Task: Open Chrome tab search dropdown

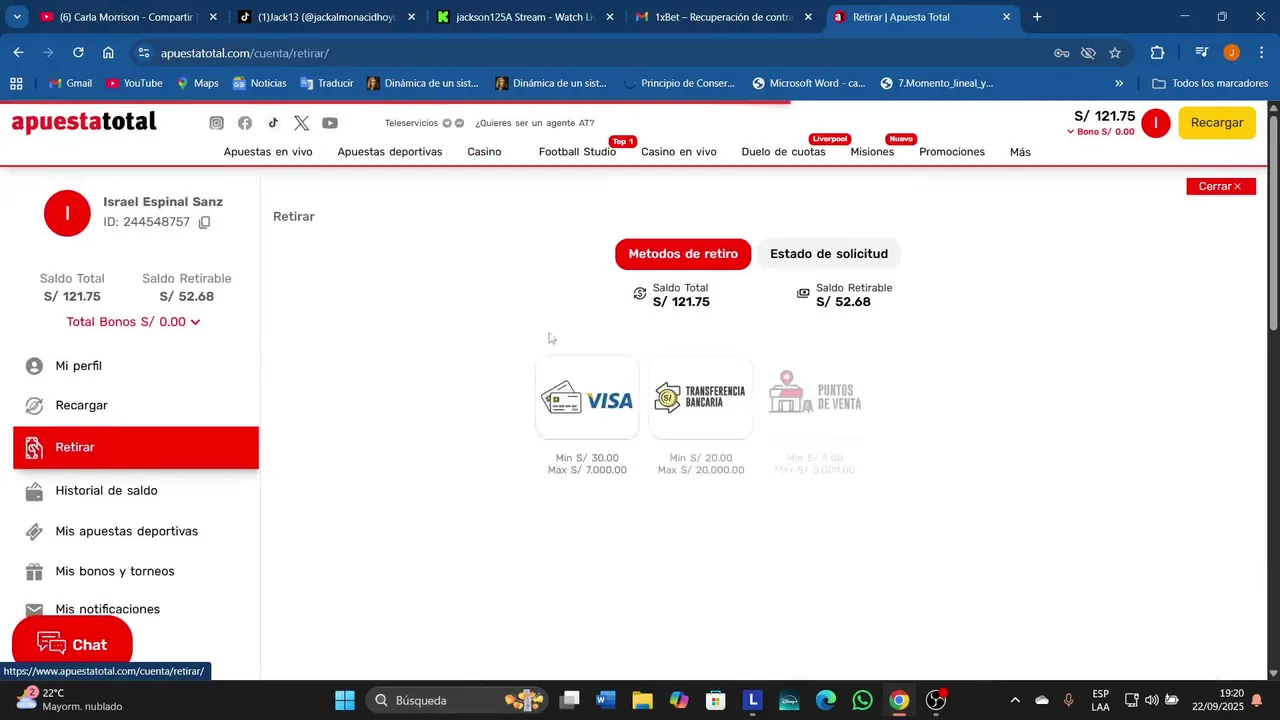Action: (17, 17)
